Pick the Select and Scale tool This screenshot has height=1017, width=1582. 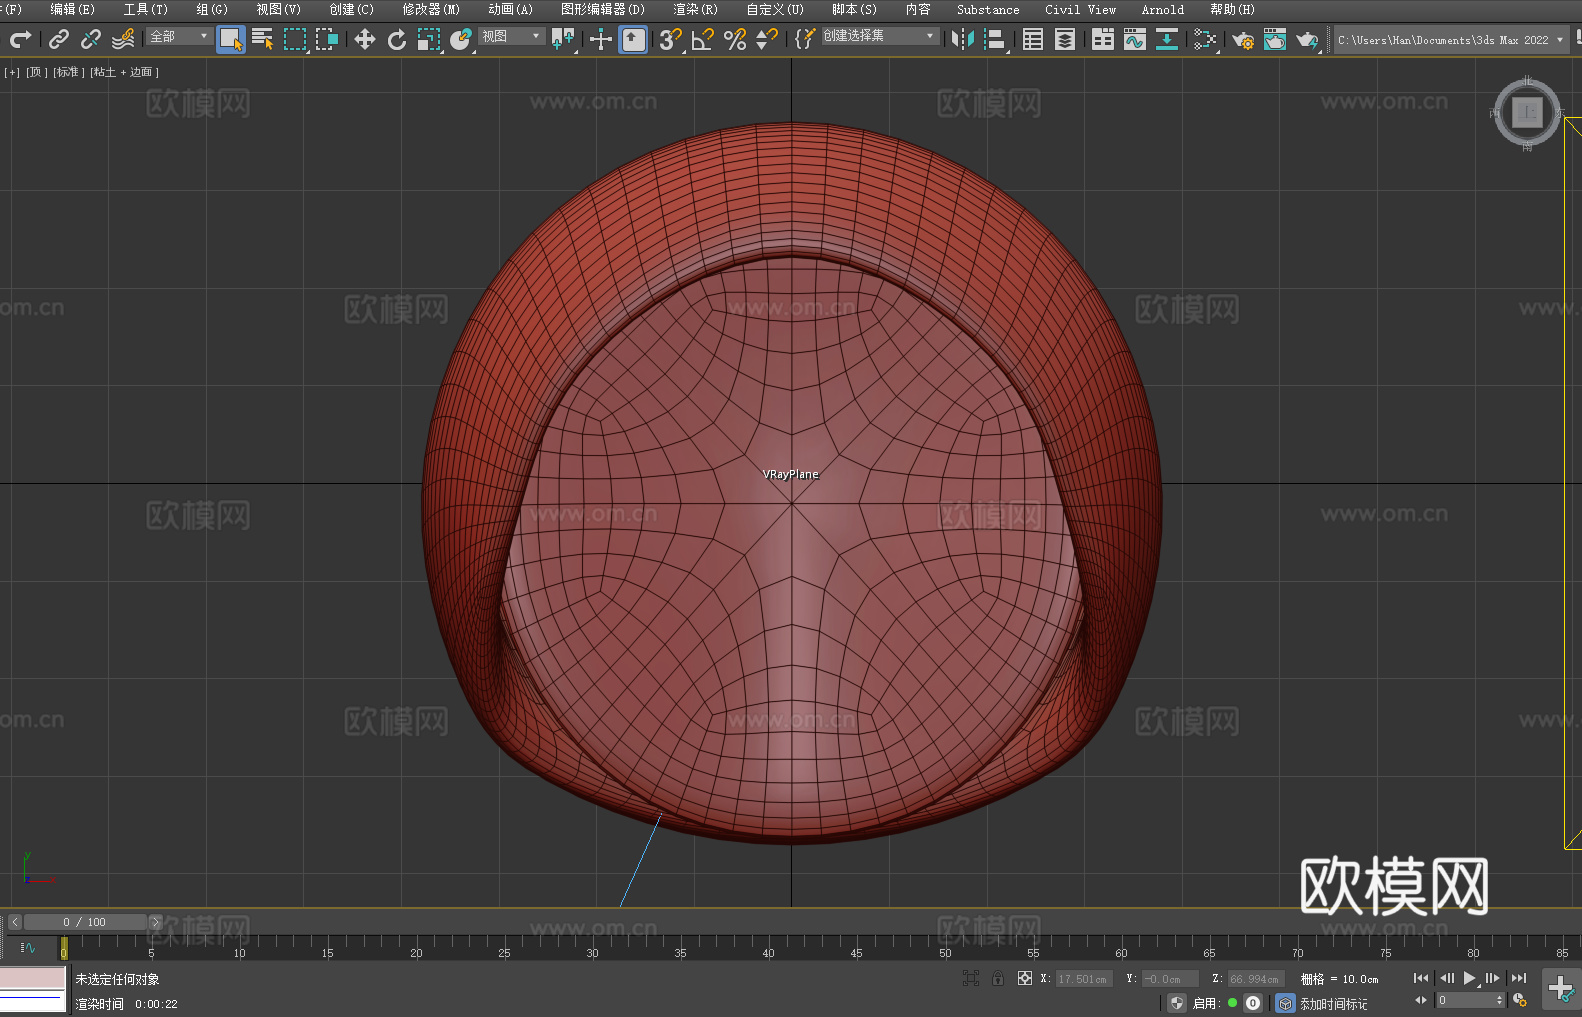point(429,39)
